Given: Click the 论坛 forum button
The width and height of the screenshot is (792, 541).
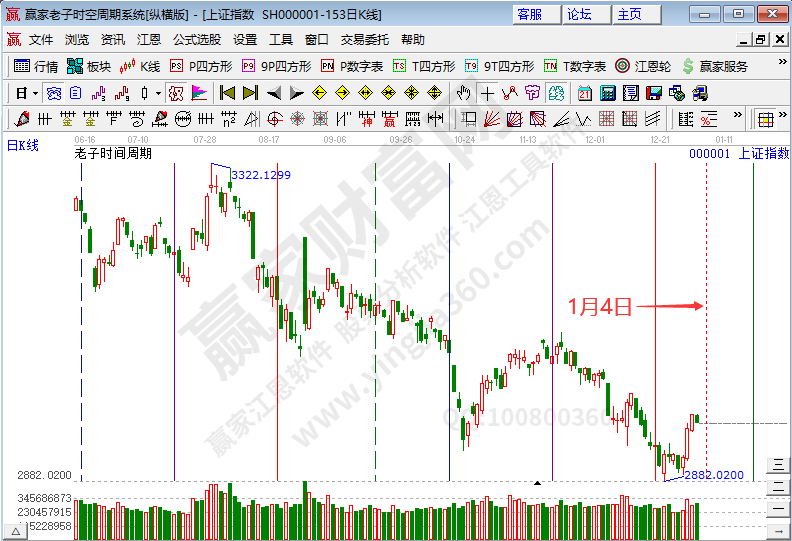Looking at the screenshot, I should point(579,14).
